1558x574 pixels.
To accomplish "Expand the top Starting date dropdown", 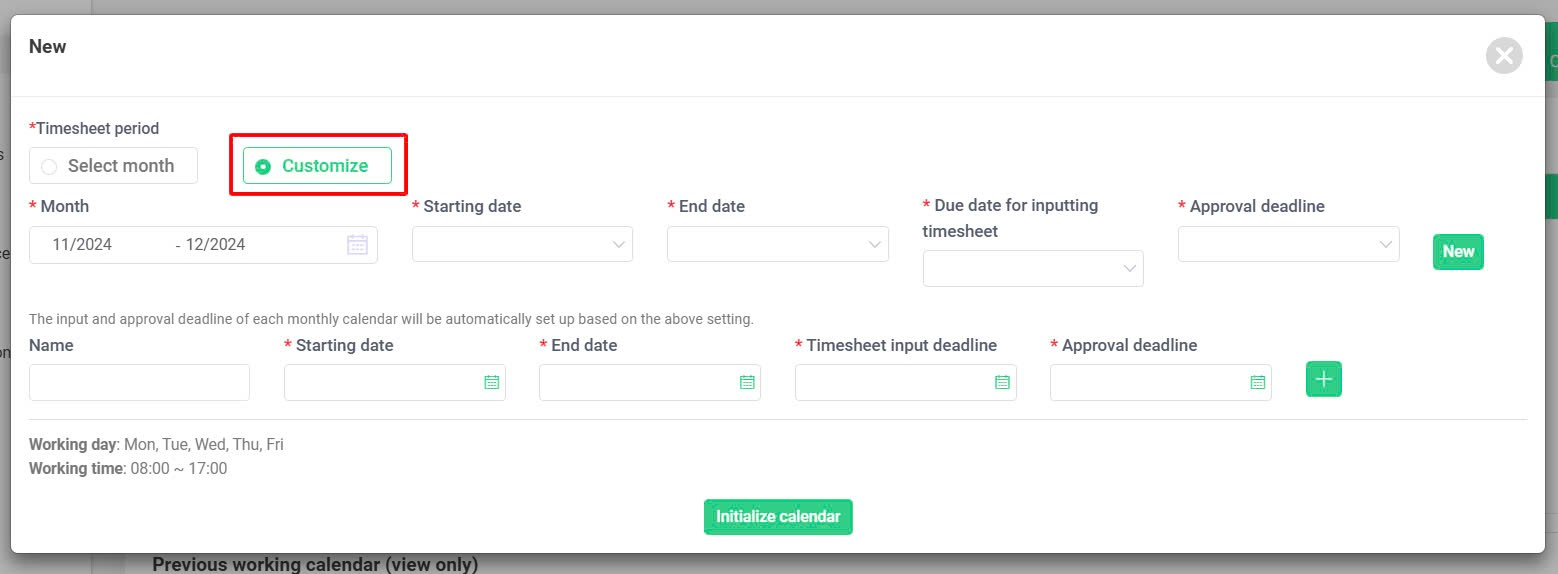I will [x=522, y=244].
